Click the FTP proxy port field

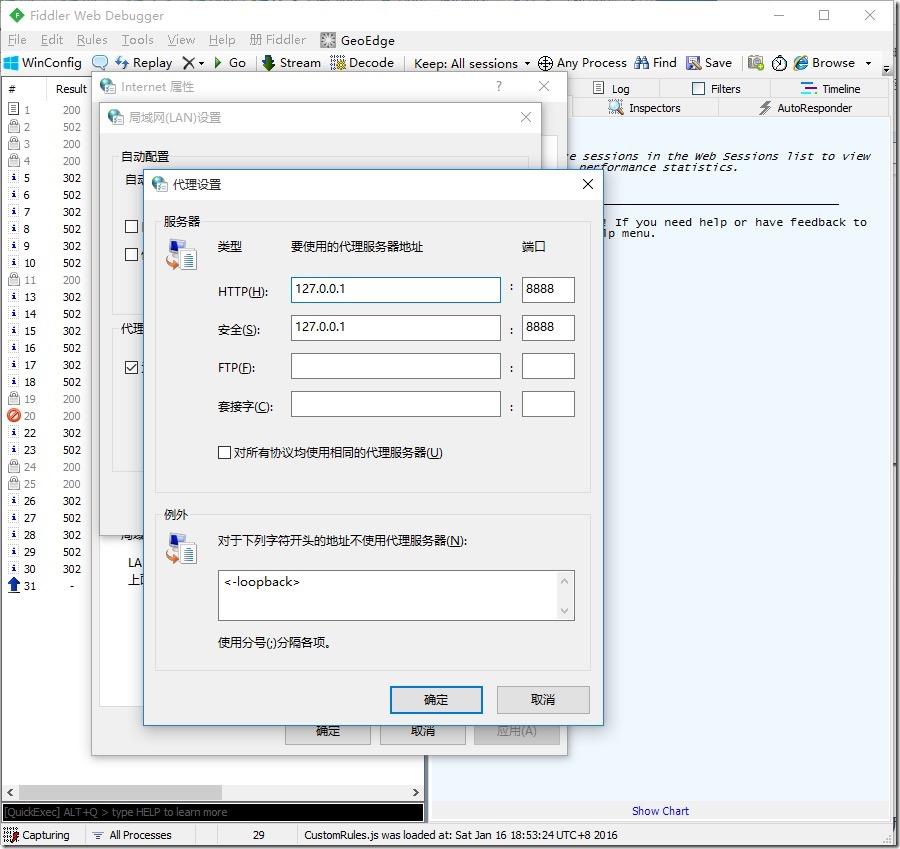click(x=548, y=366)
